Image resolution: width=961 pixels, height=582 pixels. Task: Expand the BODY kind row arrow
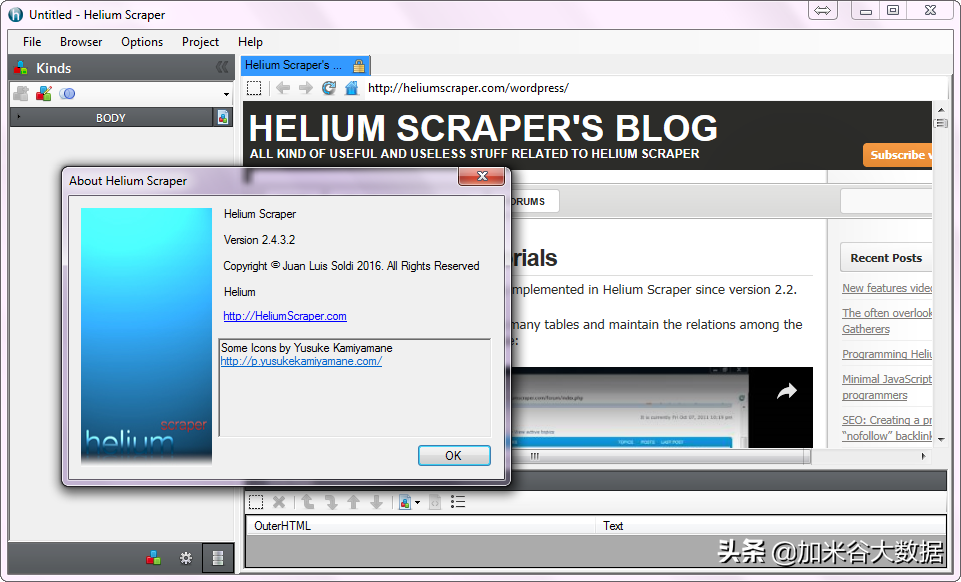click(19, 117)
